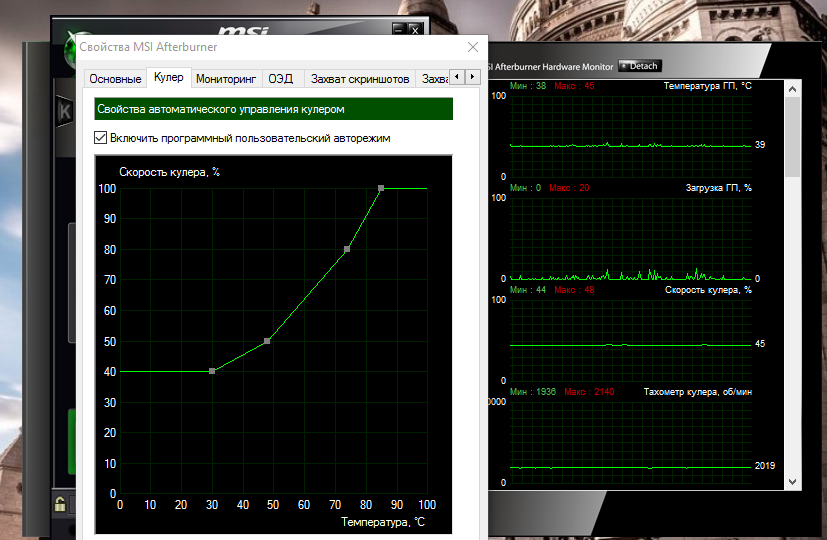Select the fan curve node at 50% speed
This screenshot has height=540, width=827.
click(267, 341)
